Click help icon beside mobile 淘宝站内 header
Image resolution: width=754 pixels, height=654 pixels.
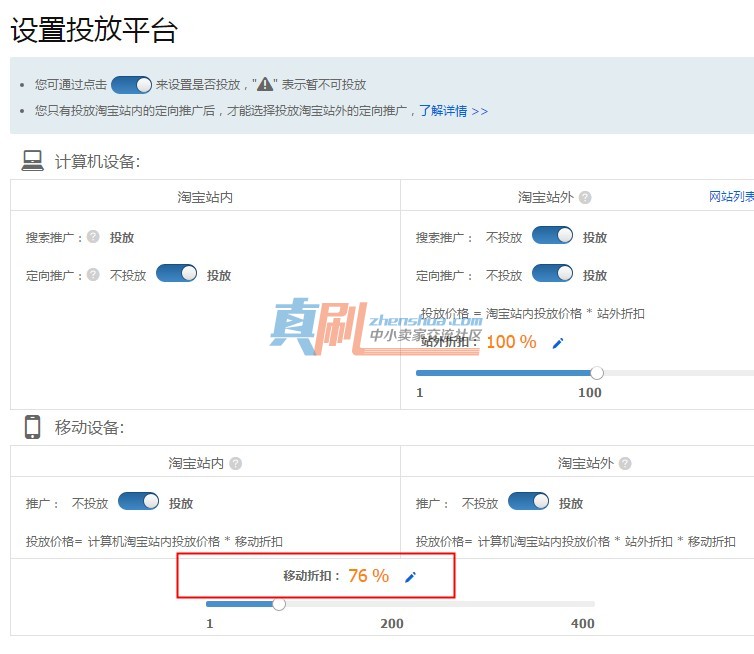(236, 463)
